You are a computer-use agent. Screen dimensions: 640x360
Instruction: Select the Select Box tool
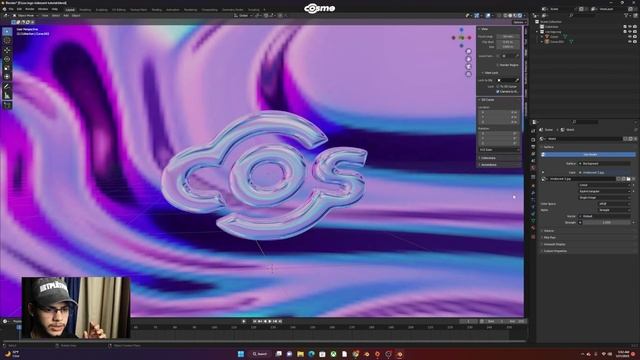coord(7,31)
